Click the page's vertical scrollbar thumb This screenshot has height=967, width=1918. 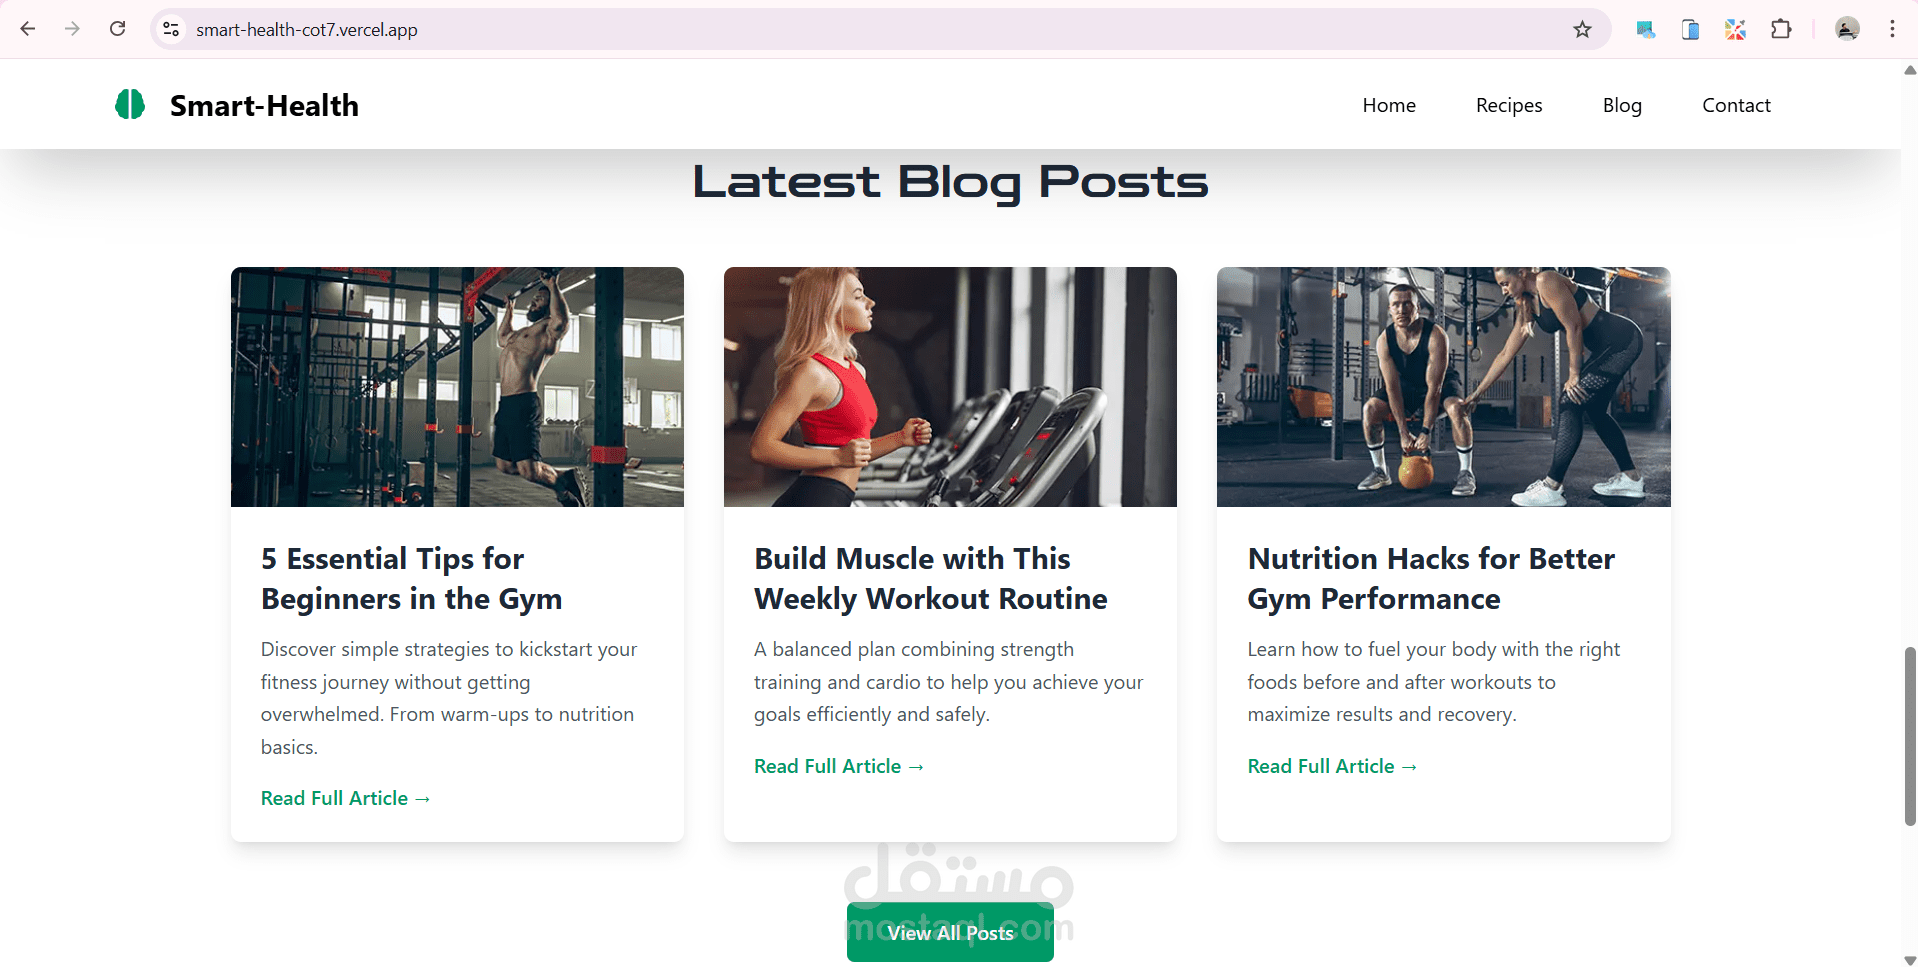[x=1910, y=736]
